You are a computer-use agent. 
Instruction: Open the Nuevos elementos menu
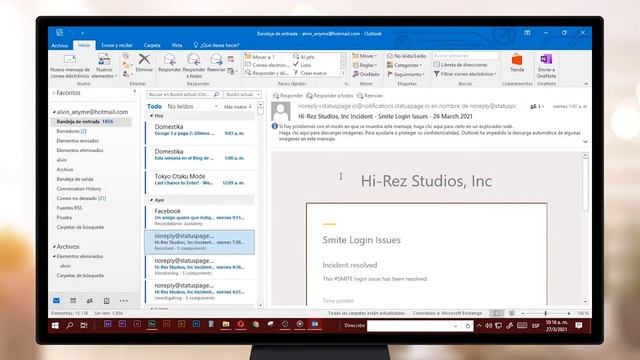point(104,66)
